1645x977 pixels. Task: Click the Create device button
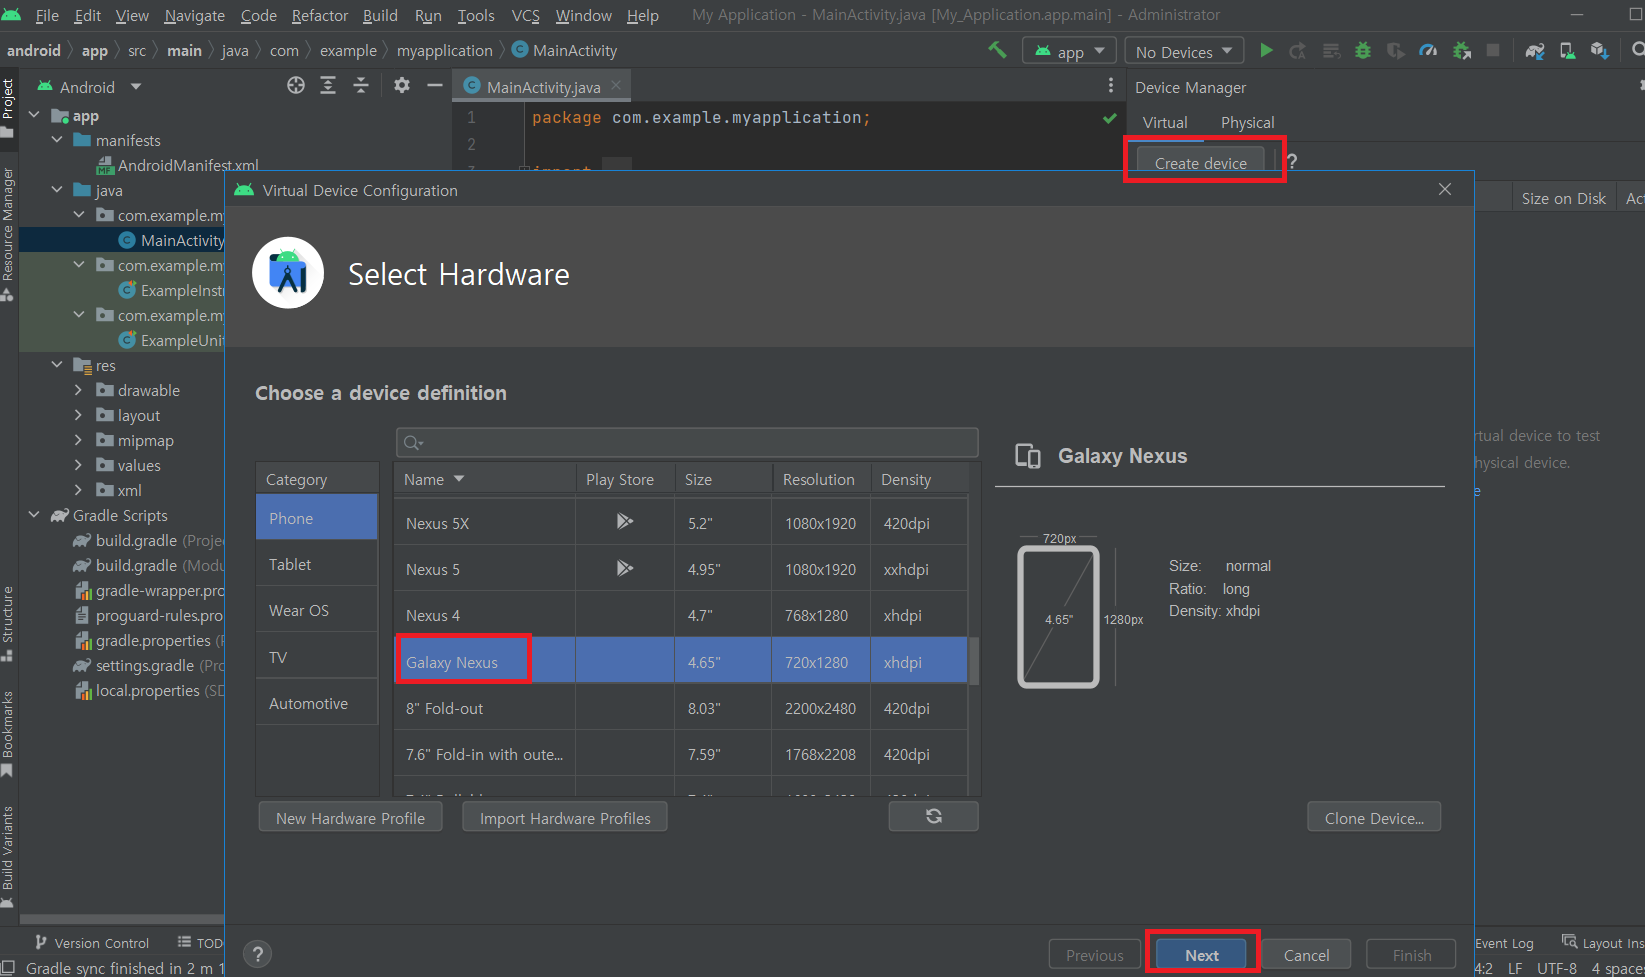pyautogui.click(x=1200, y=163)
